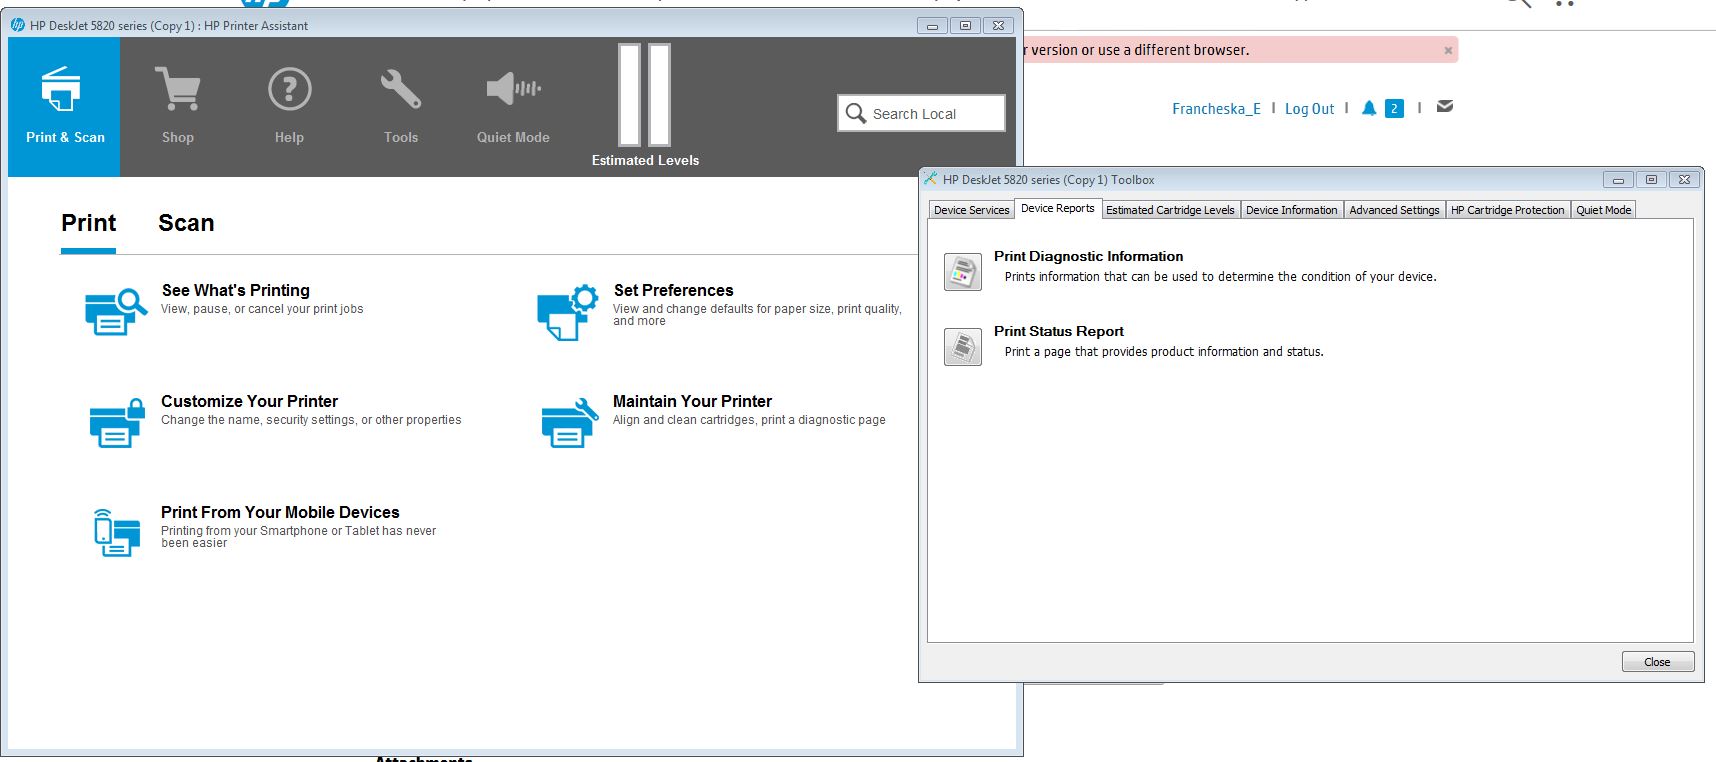Click Print Status Report title
Viewport: 1716px width, 762px height.
point(1058,331)
